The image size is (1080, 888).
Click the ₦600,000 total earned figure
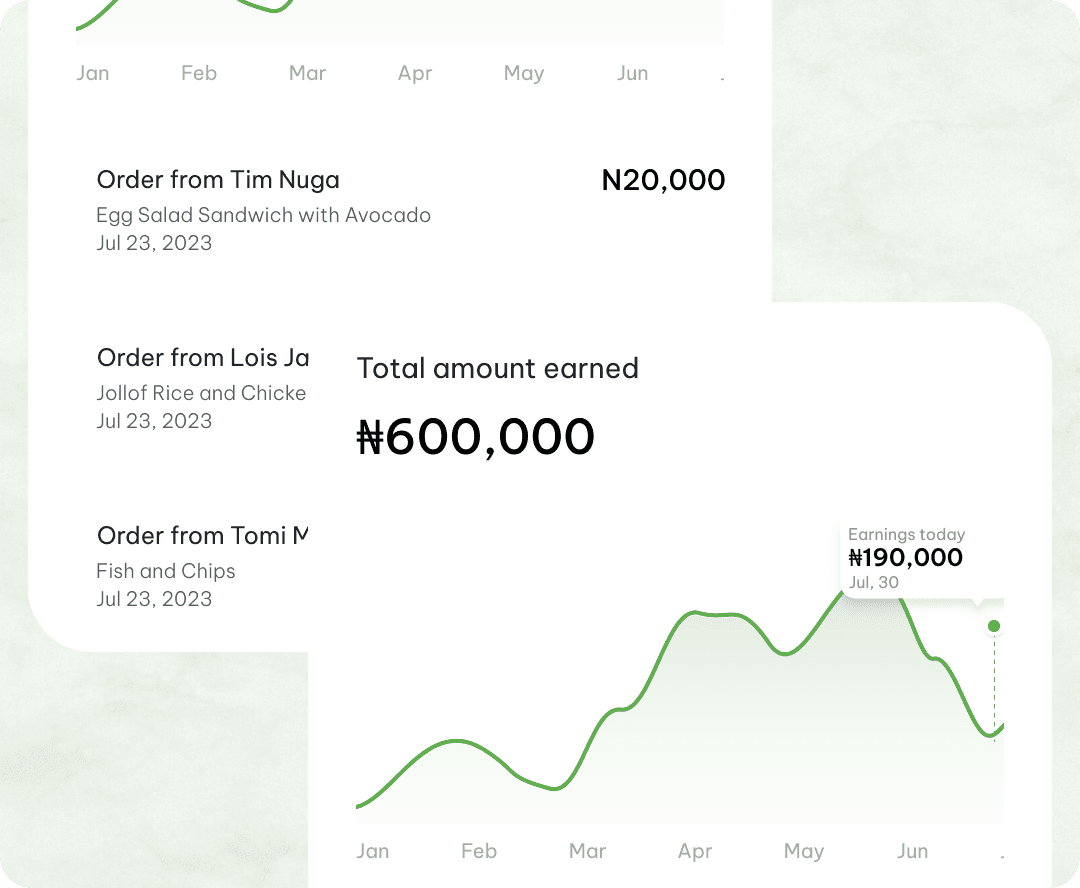(x=476, y=437)
